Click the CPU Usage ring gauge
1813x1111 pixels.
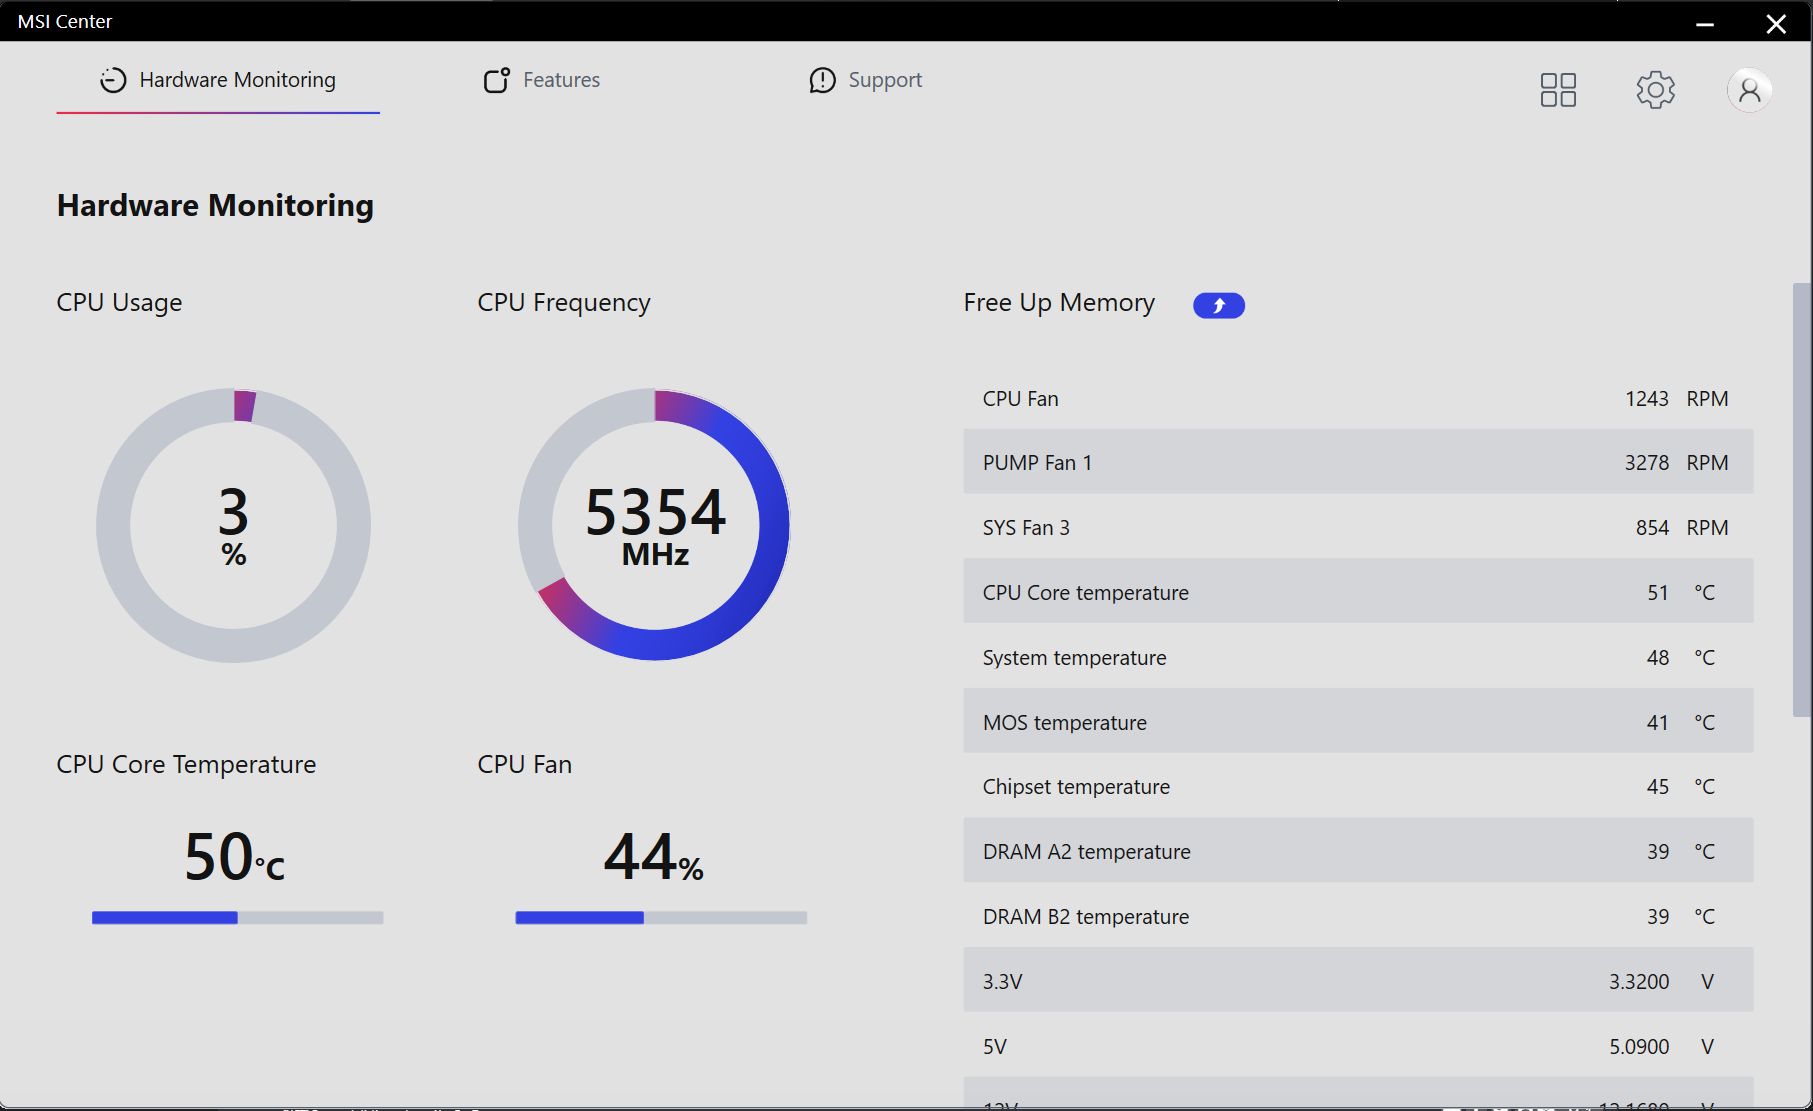point(234,525)
